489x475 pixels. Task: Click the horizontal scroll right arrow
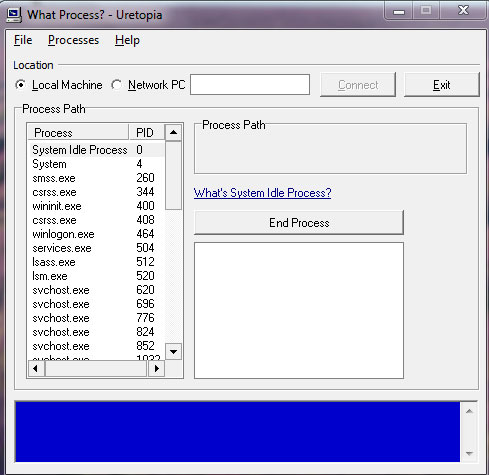157,368
